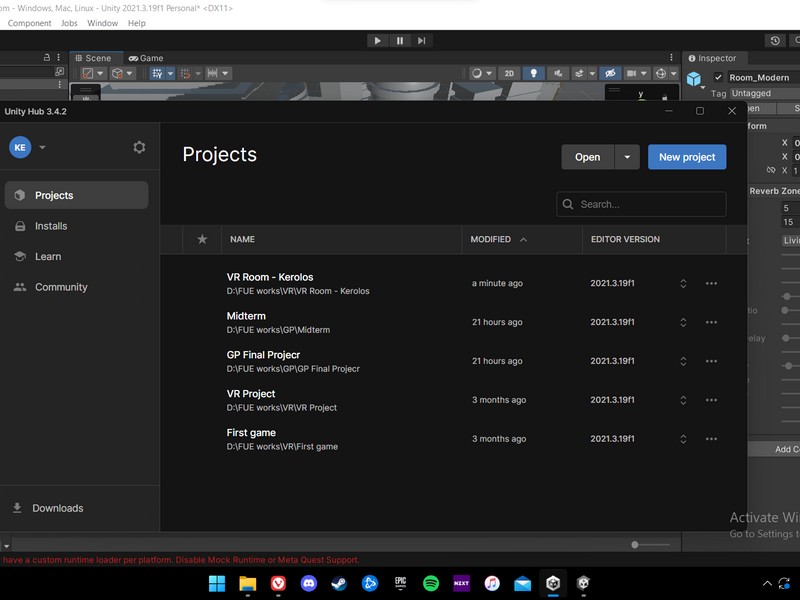Screen dimensions: 800x600
Task: Select Community in Unity Hub sidebar
Action: 77,287
